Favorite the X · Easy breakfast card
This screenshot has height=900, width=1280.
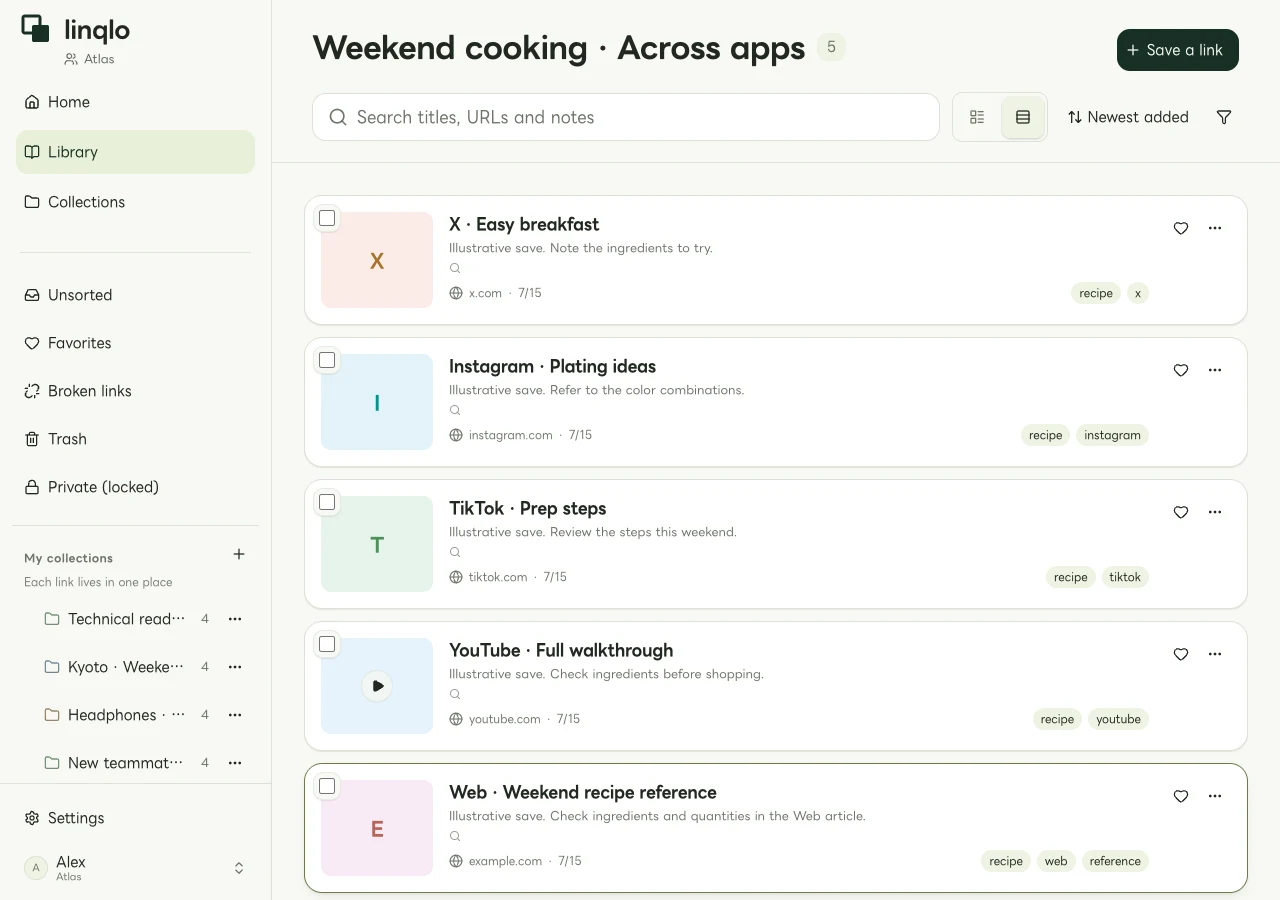1181,228
